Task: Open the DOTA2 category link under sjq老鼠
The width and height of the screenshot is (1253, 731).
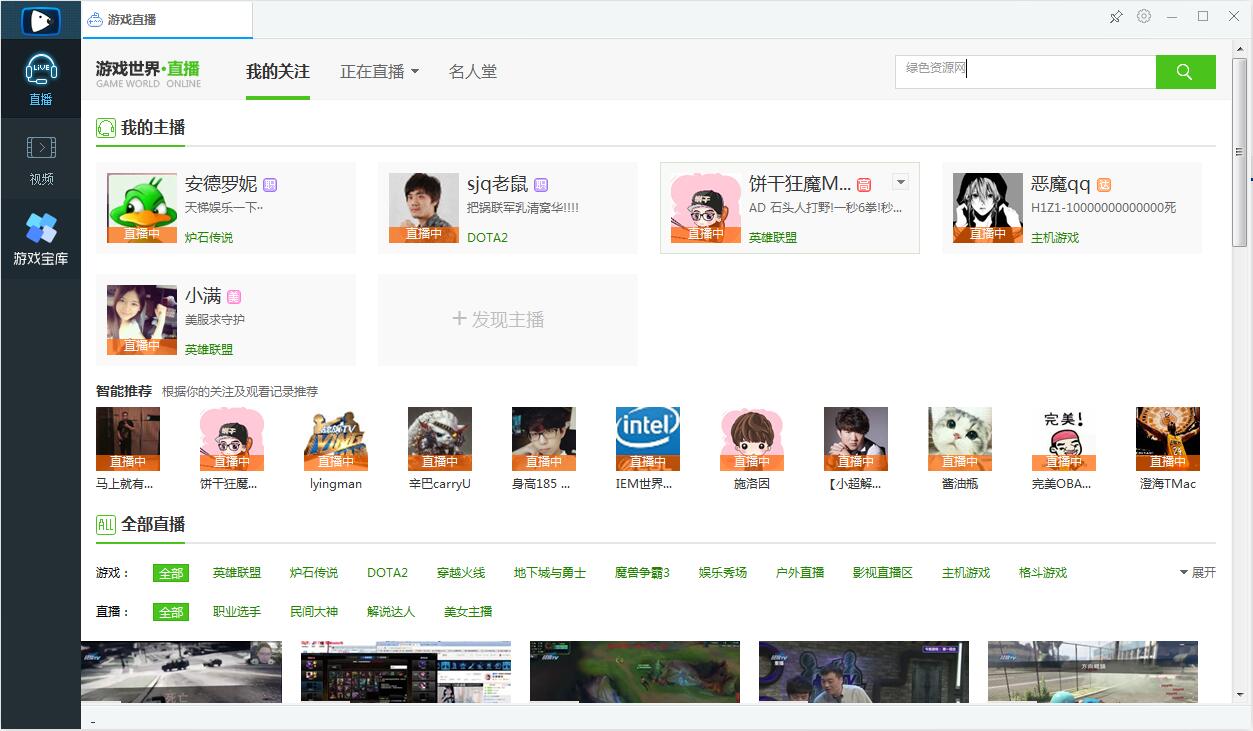Action: point(487,238)
